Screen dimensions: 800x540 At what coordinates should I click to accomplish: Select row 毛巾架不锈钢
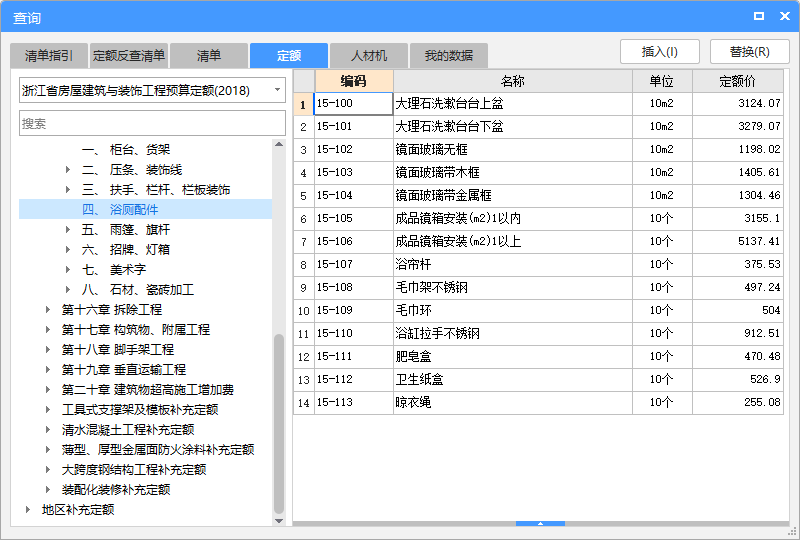[538, 287]
